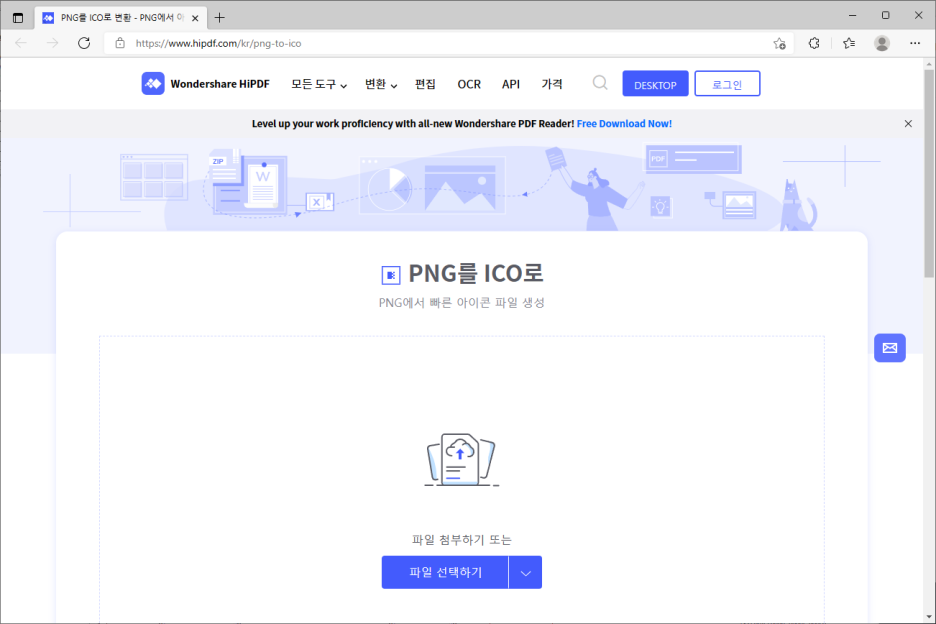Dismiss the PDF Reader promotion banner
Screen dimensions: 936x624
click(x=908, y=124)
